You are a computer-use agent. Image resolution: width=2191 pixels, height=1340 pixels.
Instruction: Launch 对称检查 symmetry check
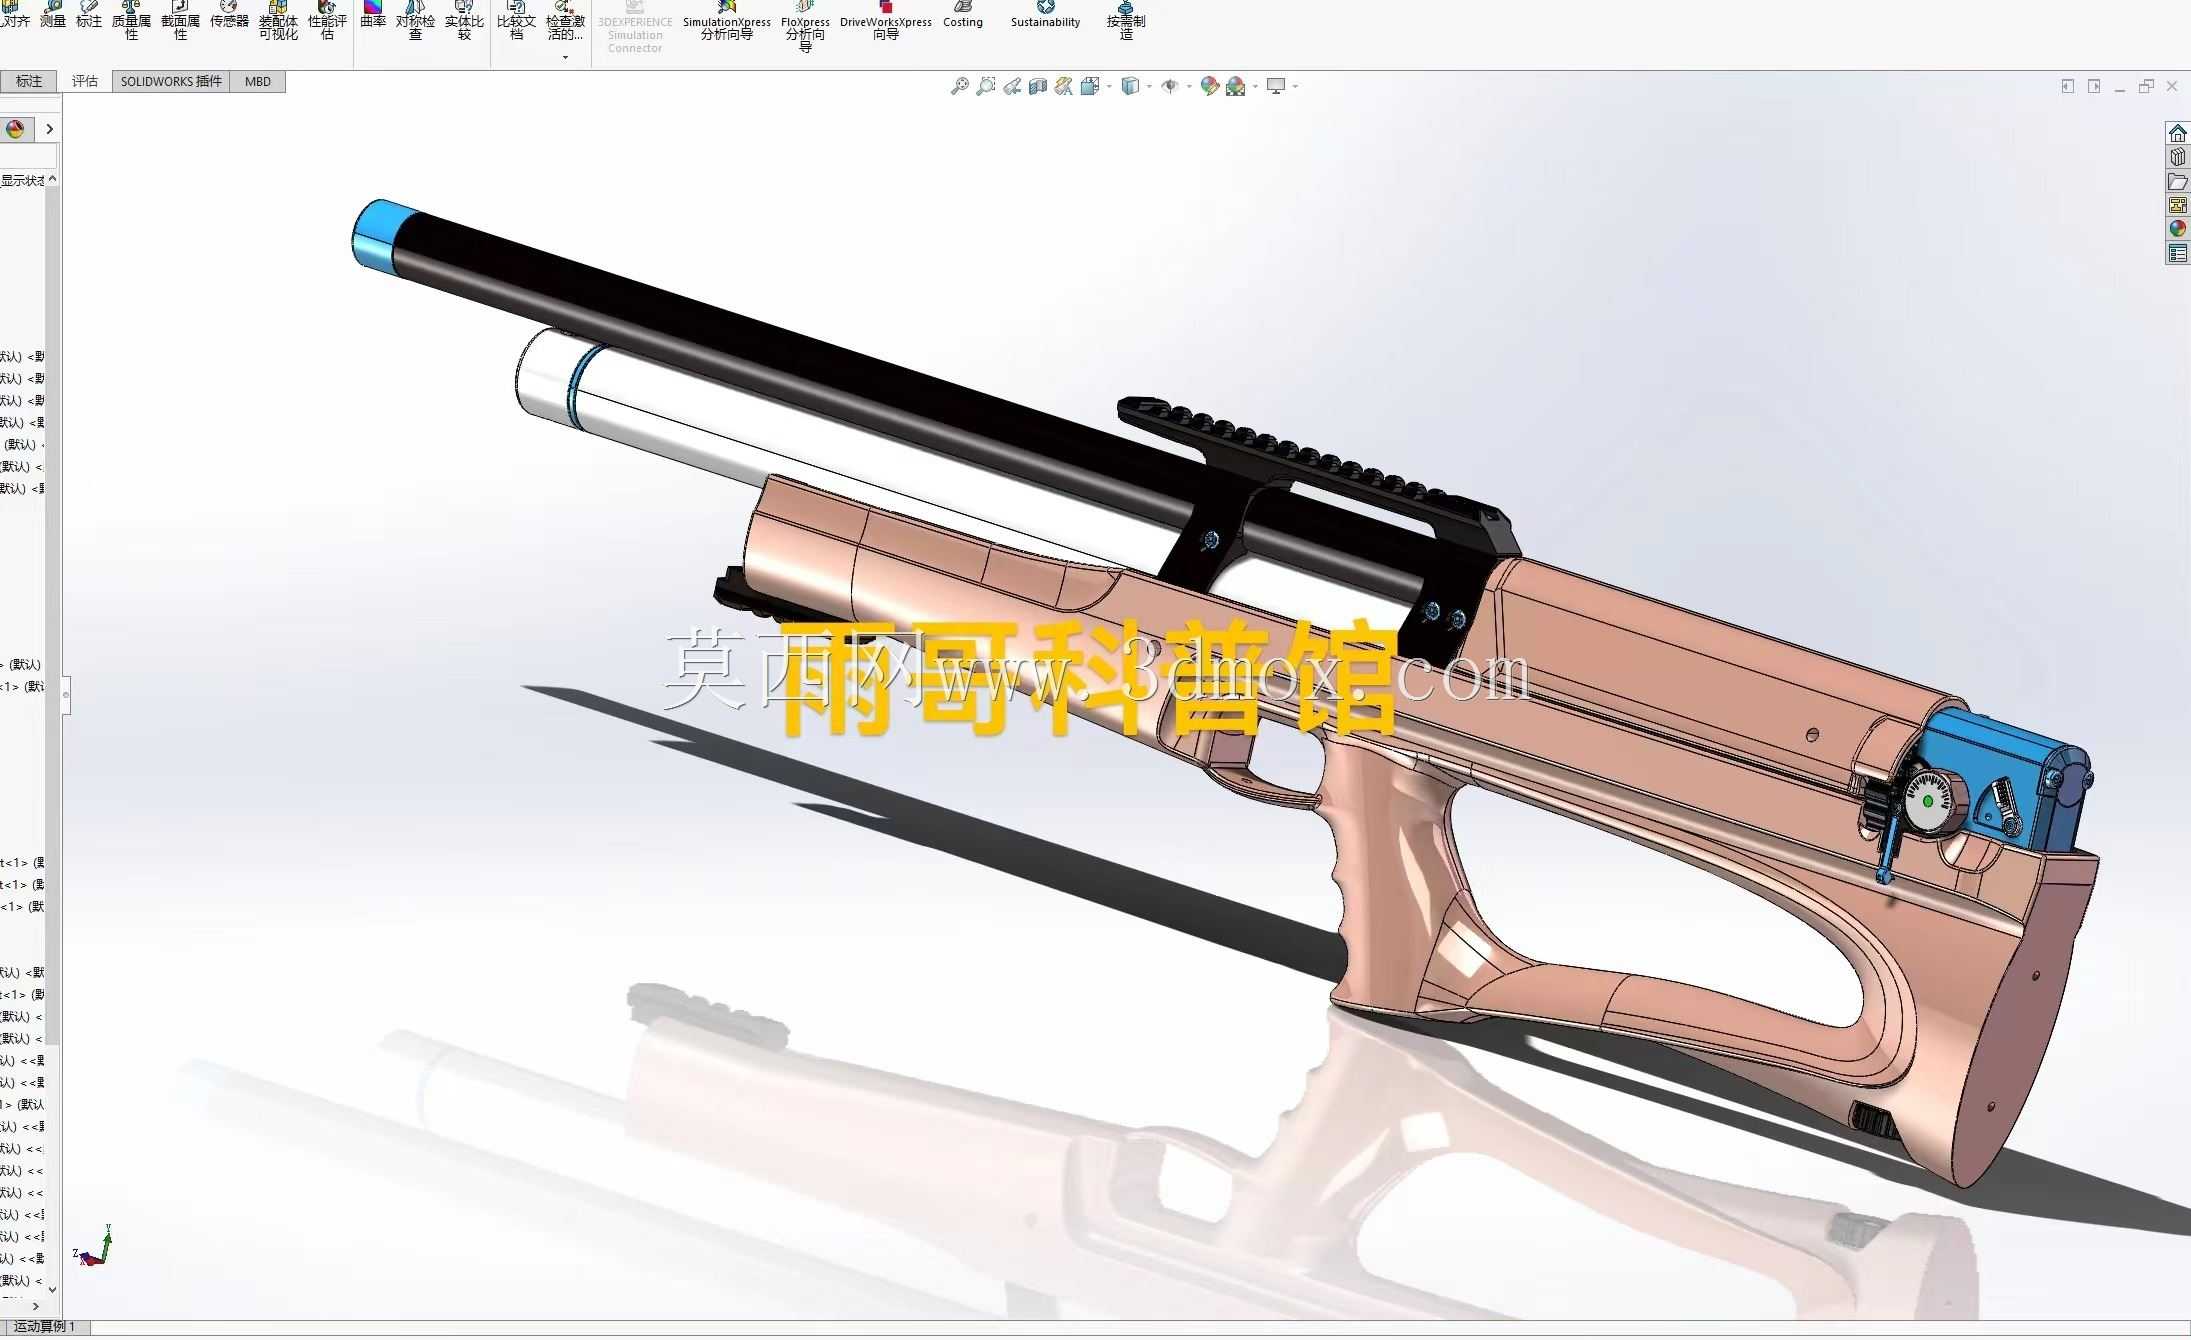[x=415, y=20]
